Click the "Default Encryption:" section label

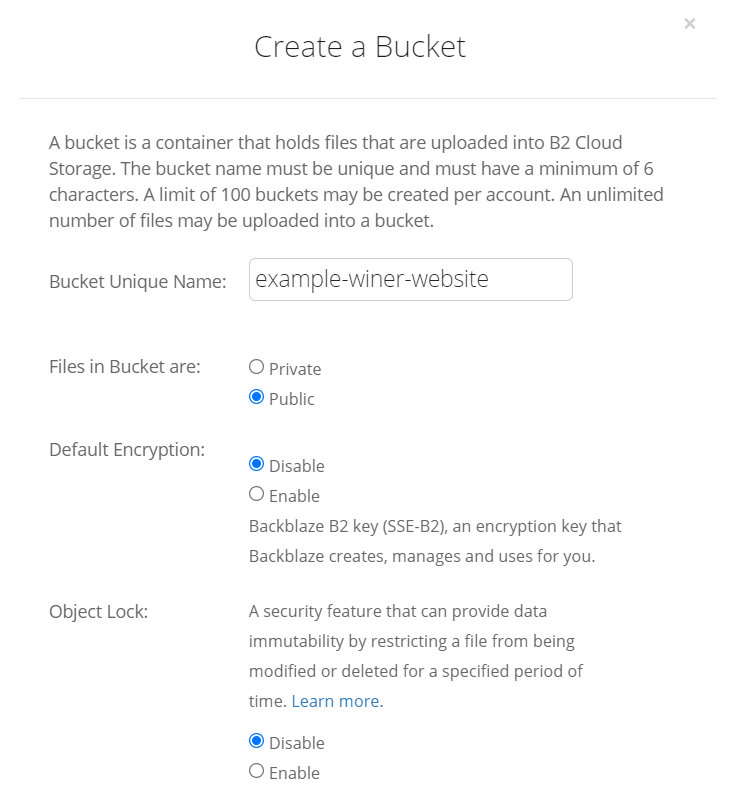click(x=127, y=450)
